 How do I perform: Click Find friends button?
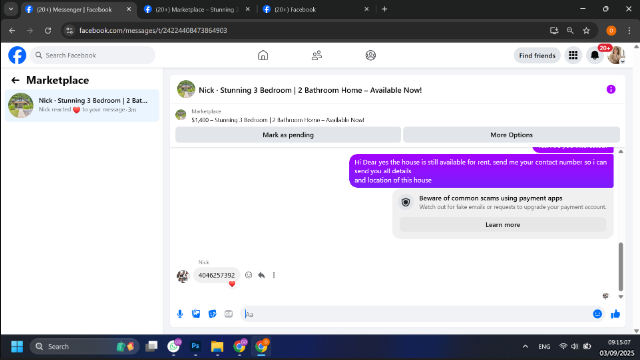coord(537,55)
